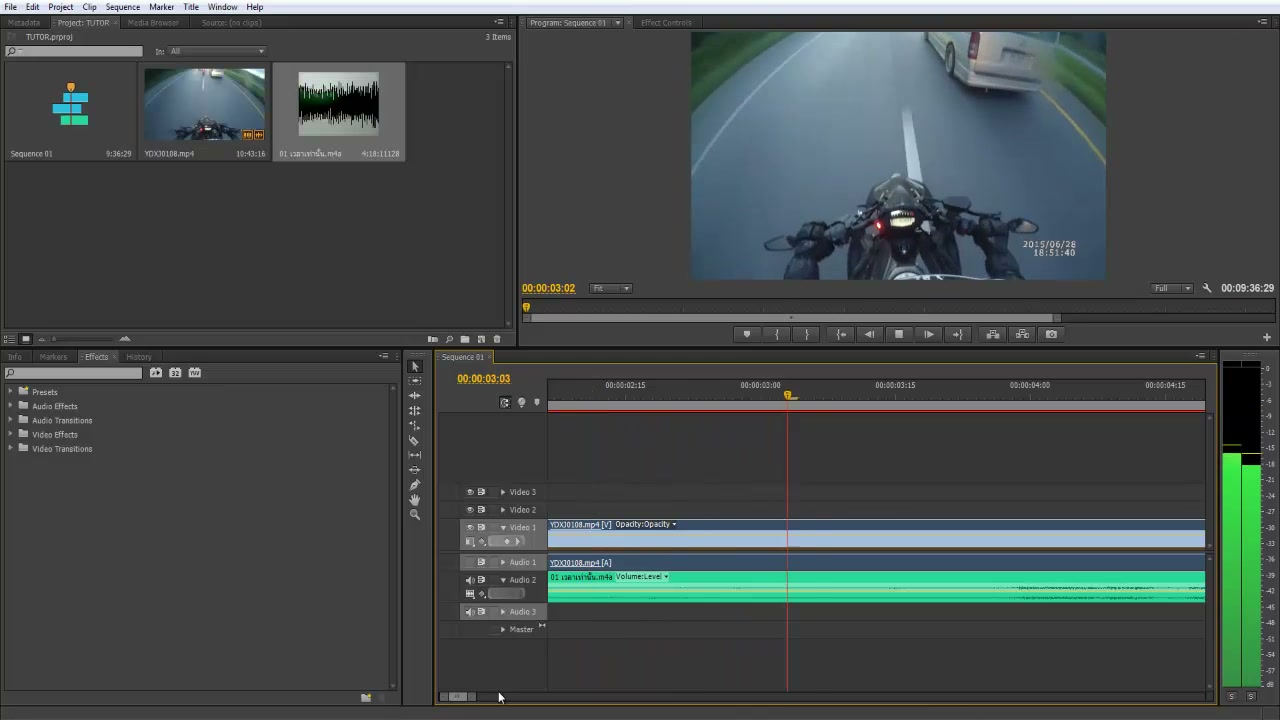Select the Zoom magnifier tool
Viewport: 1280px width, 720px height.
click(x=415, y=515)
